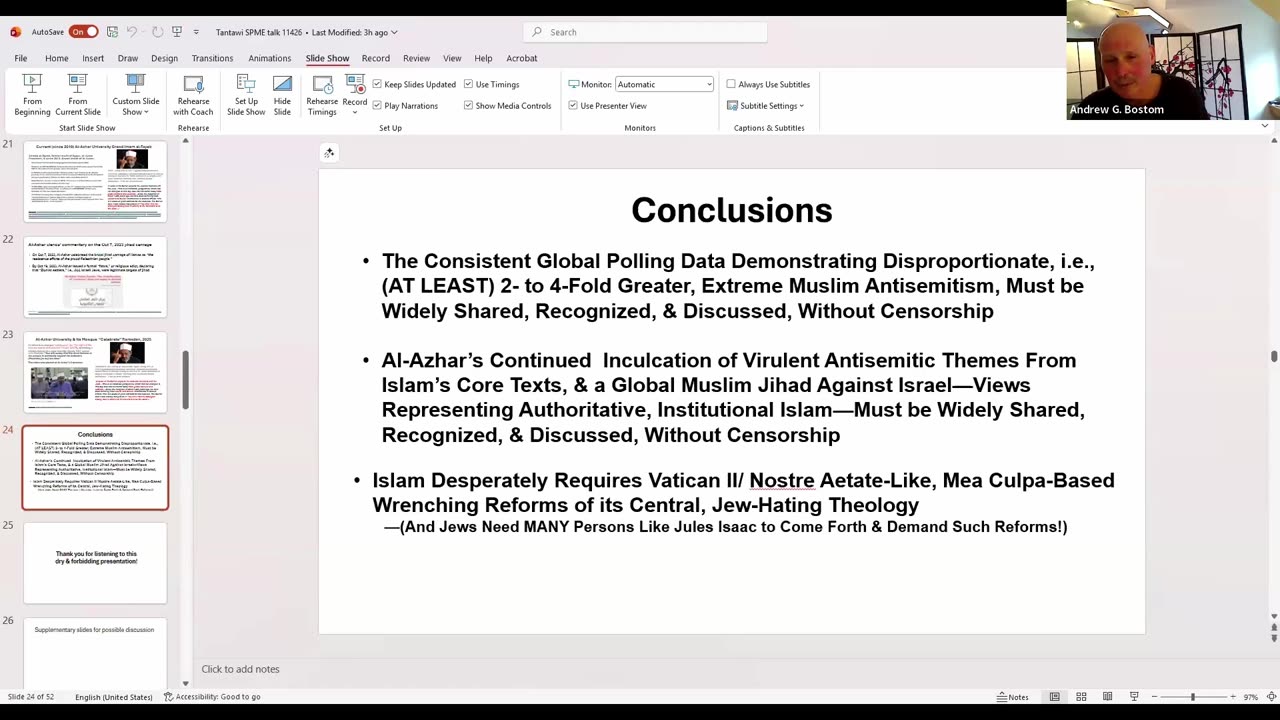Open the Home tab
1280x720 pixels.
[56, 58]
